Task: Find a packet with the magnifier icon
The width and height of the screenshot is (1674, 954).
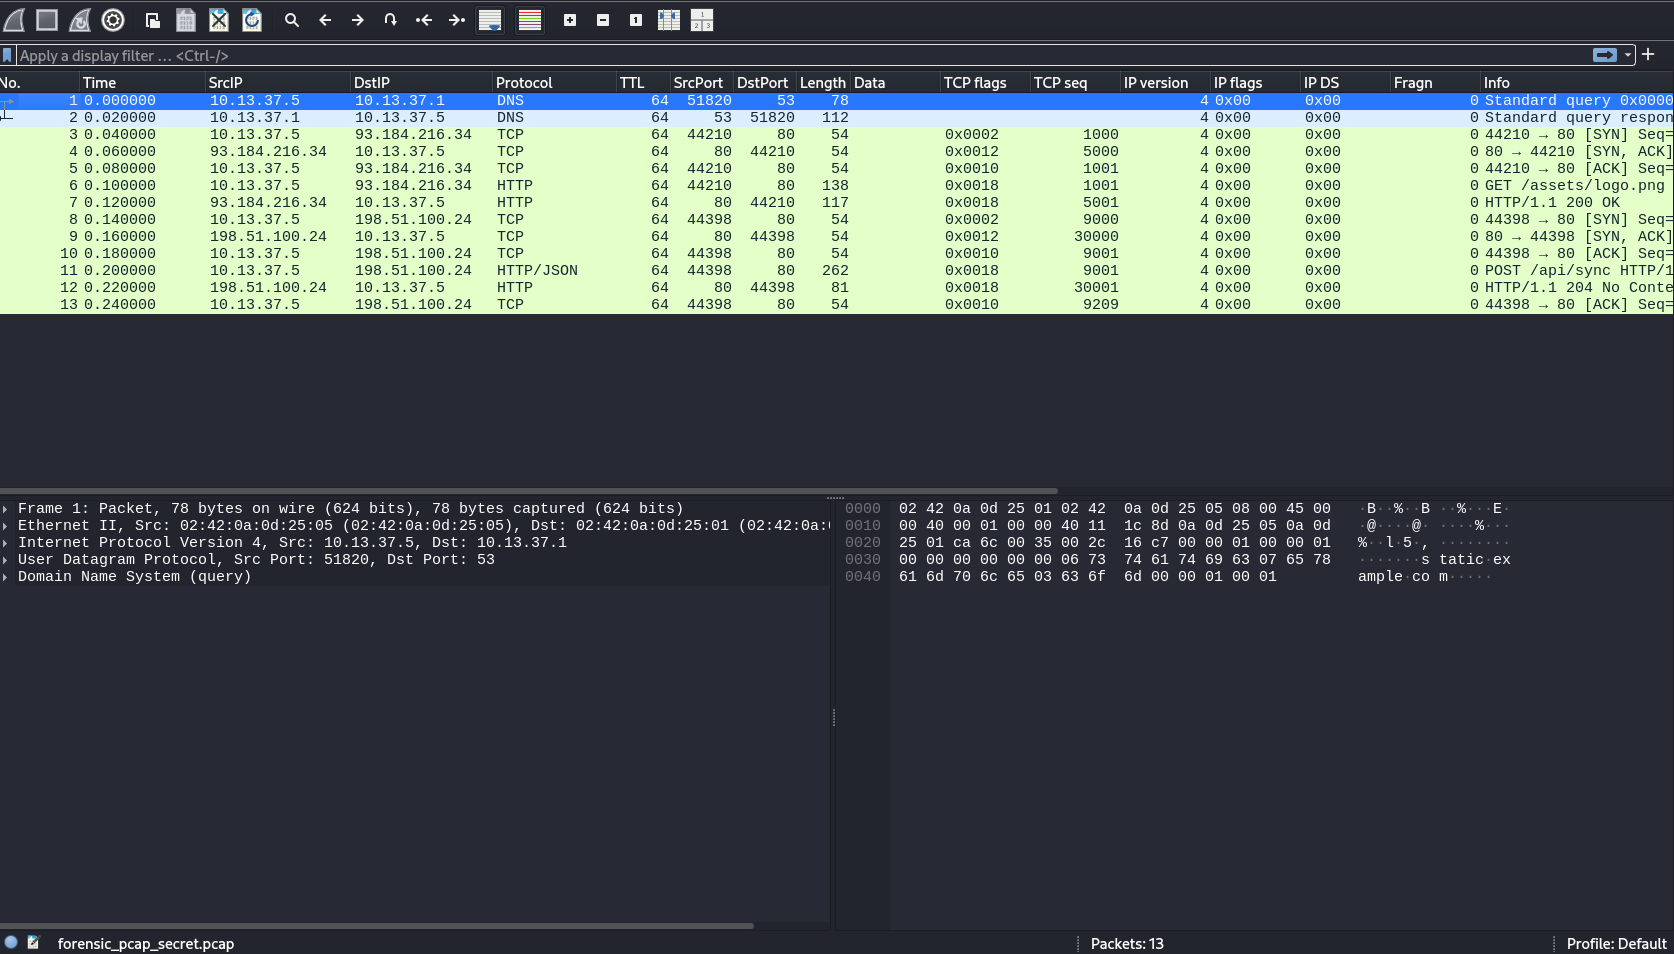Action: click(292, 20)
